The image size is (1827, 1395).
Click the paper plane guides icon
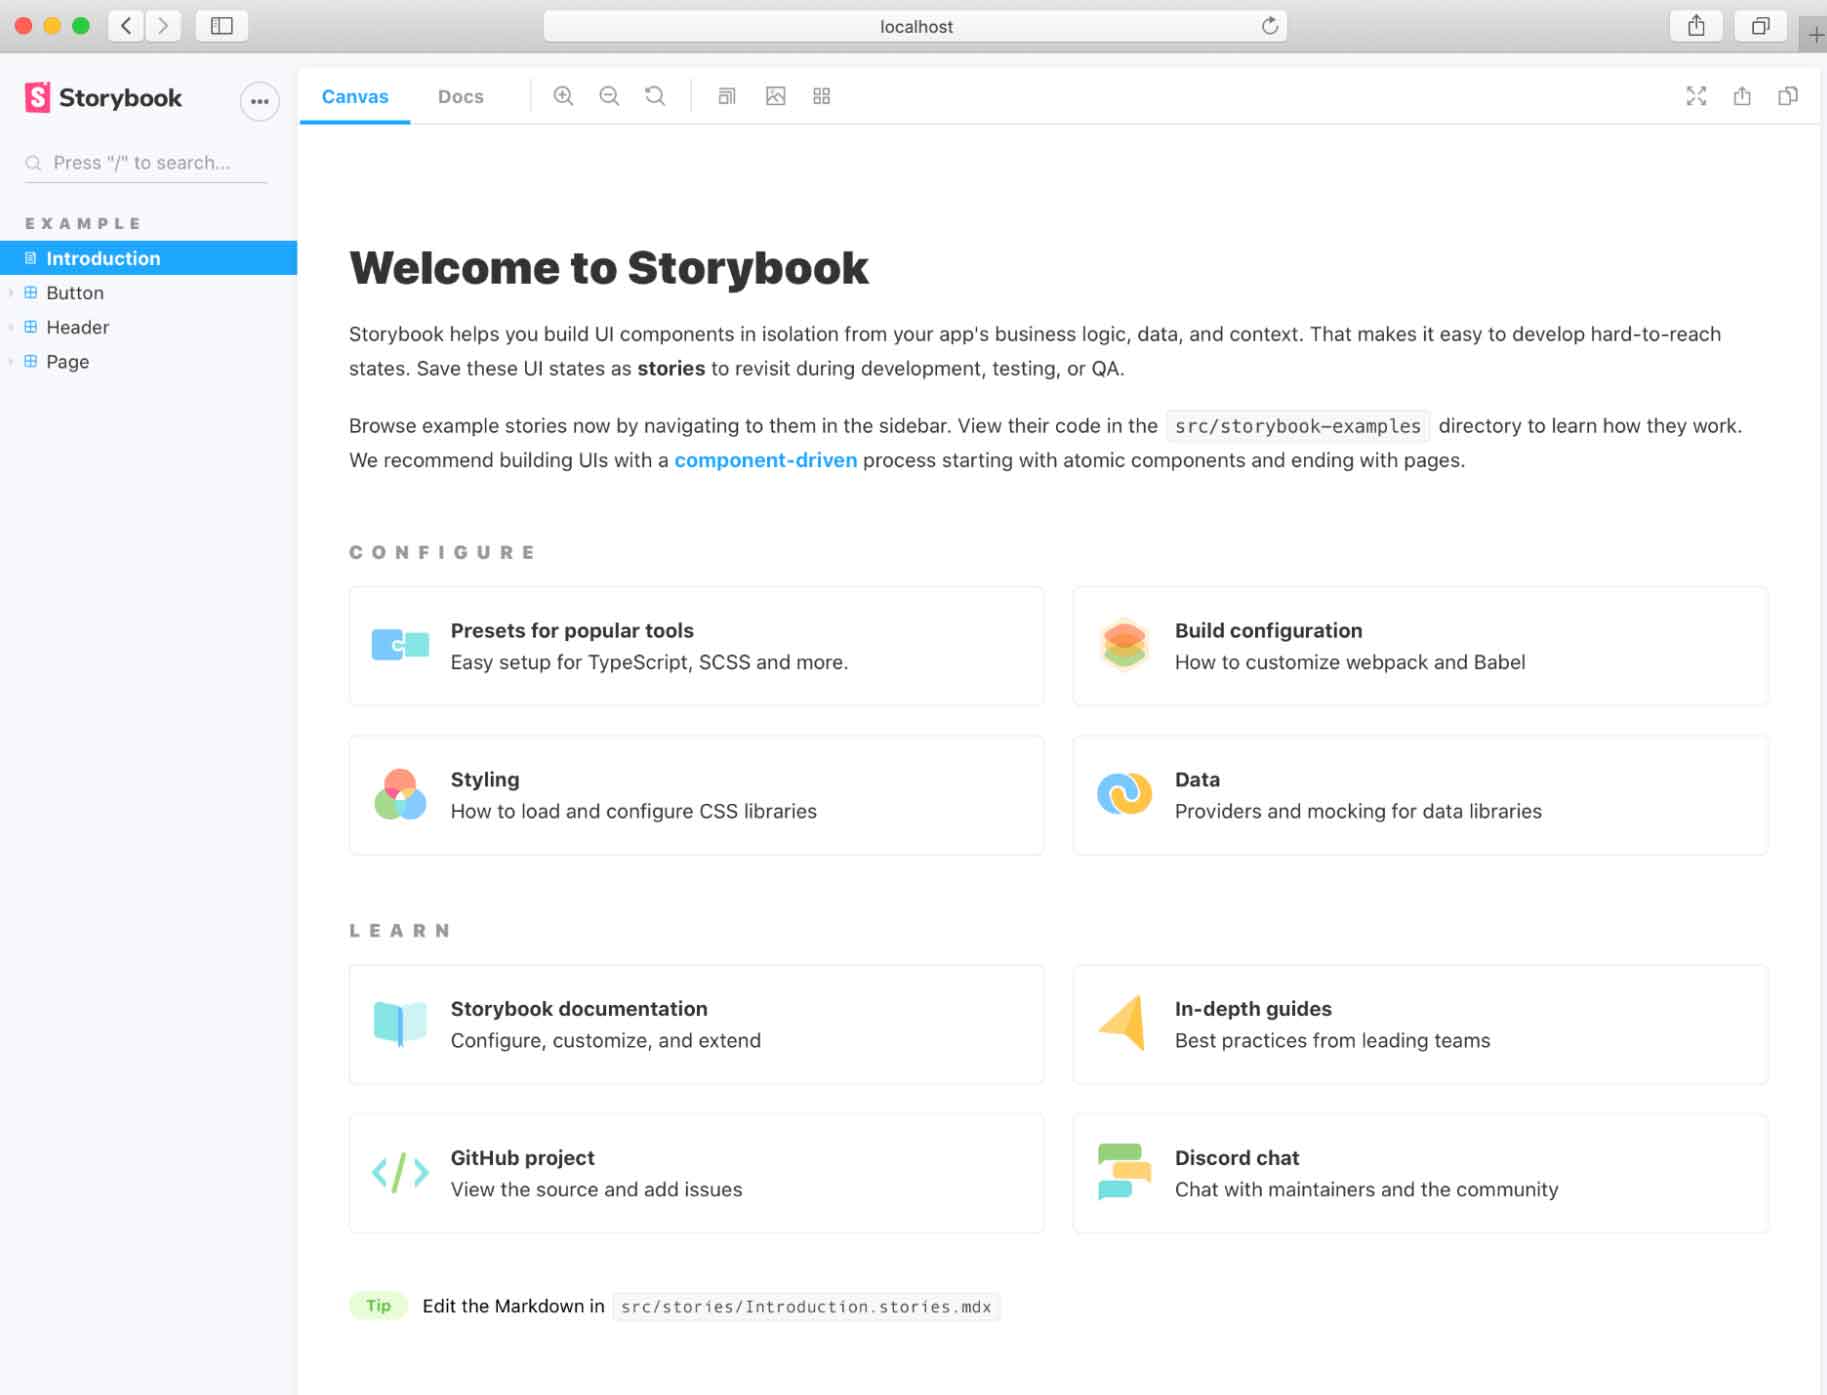(1122, 1022)
